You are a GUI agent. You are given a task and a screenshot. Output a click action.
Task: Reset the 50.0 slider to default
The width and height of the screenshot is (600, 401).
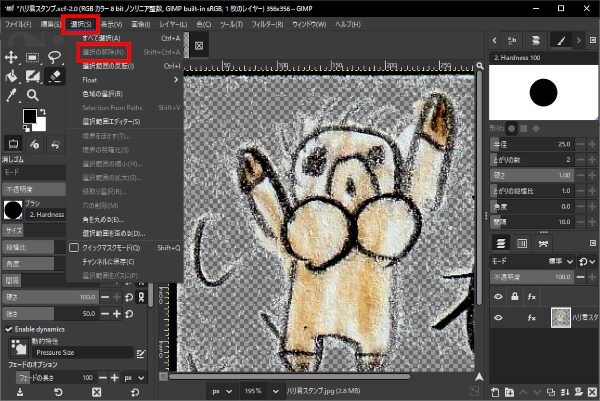coord(129,314)
